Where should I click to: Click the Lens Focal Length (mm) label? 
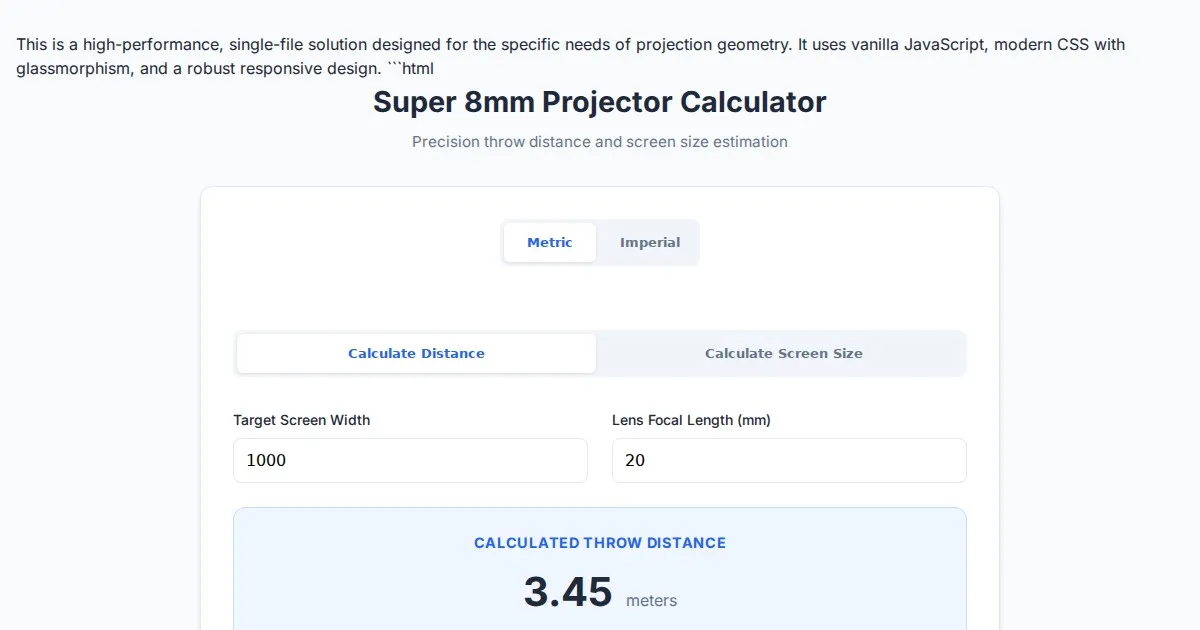click(x=691, y=421)
